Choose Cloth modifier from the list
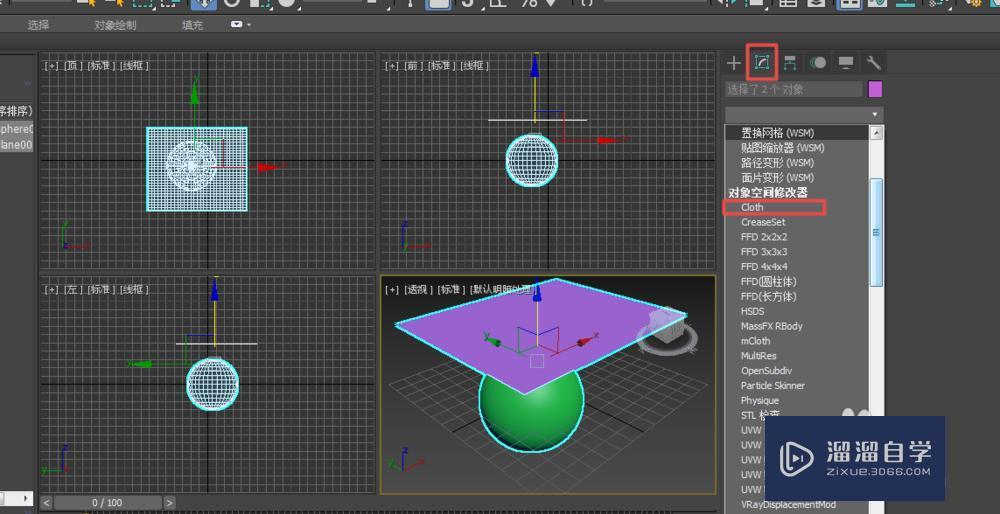Viewport: 1000px width, 514px height. (752, 208)
